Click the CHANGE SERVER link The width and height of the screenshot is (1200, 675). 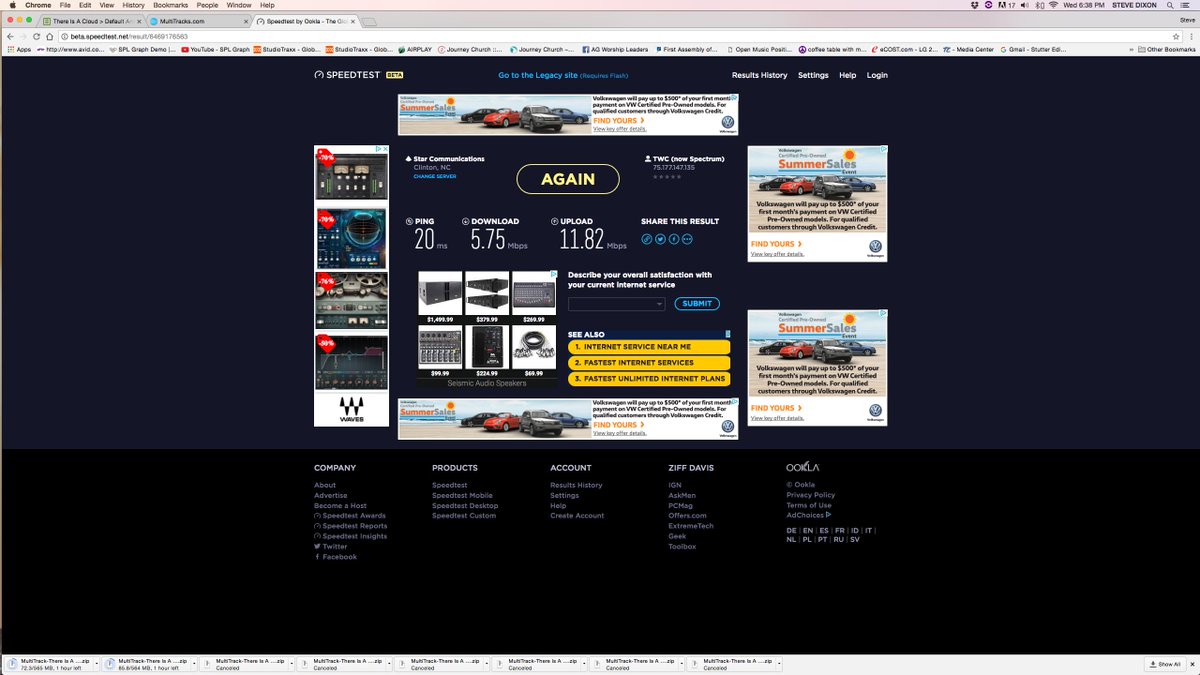(435, 176)
